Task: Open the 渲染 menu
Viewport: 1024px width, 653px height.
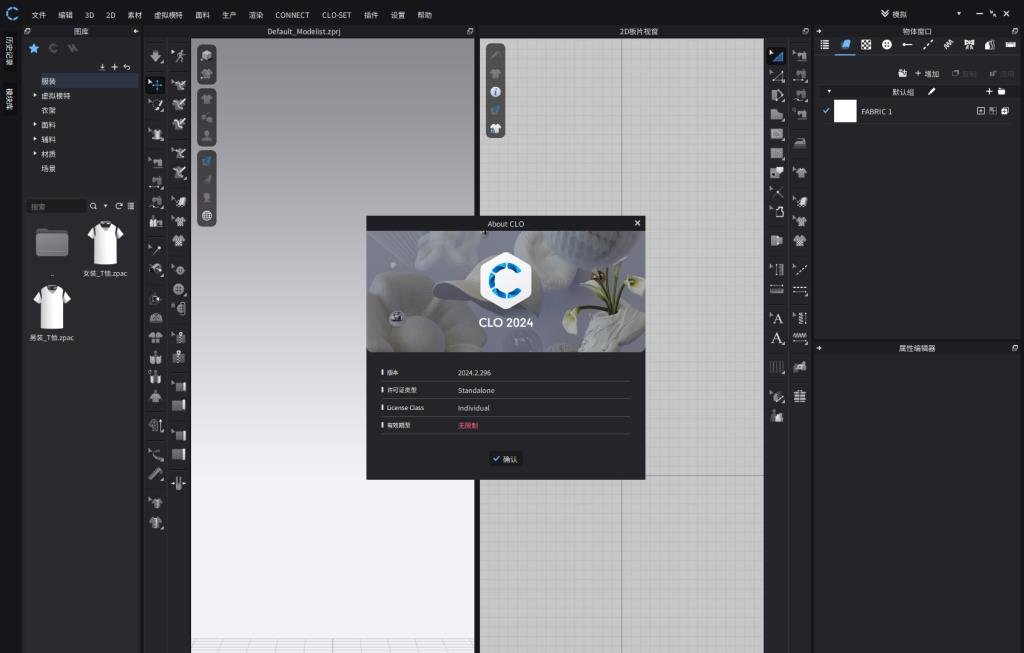Action: [x=256, y=15]
